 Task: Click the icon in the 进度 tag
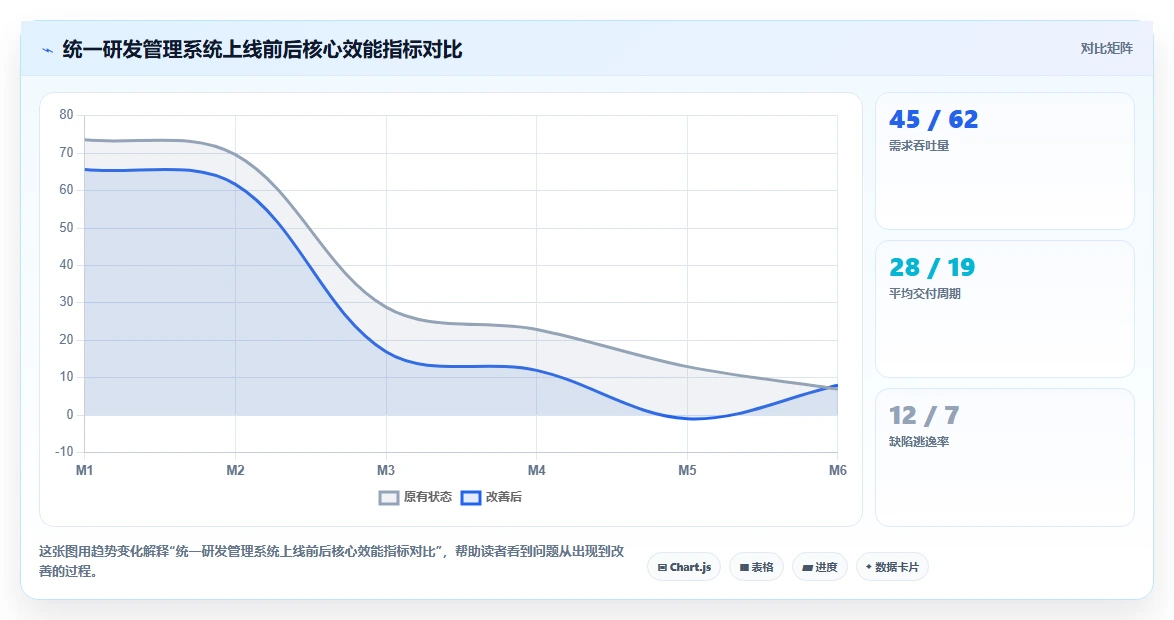click(807, 568)
